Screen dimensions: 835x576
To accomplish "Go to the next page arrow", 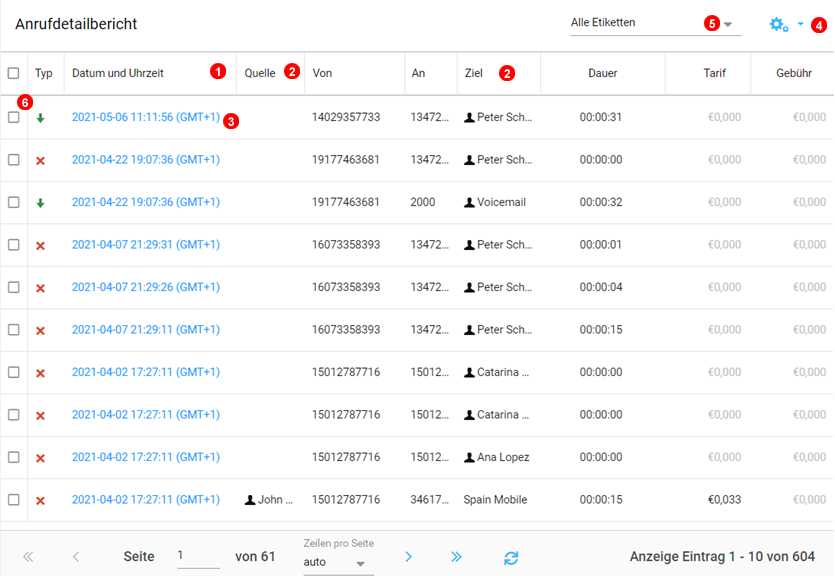I will [x=408, y=557].
